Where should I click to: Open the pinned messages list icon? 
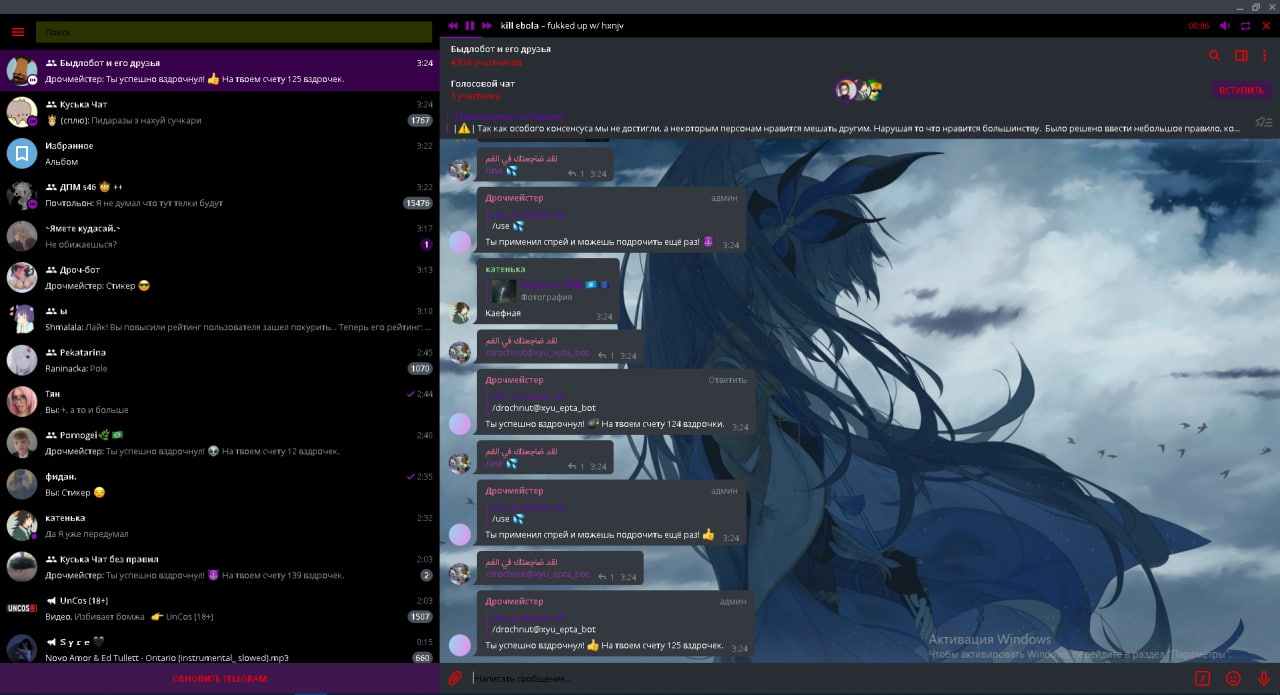click(x=1263, y=123)
